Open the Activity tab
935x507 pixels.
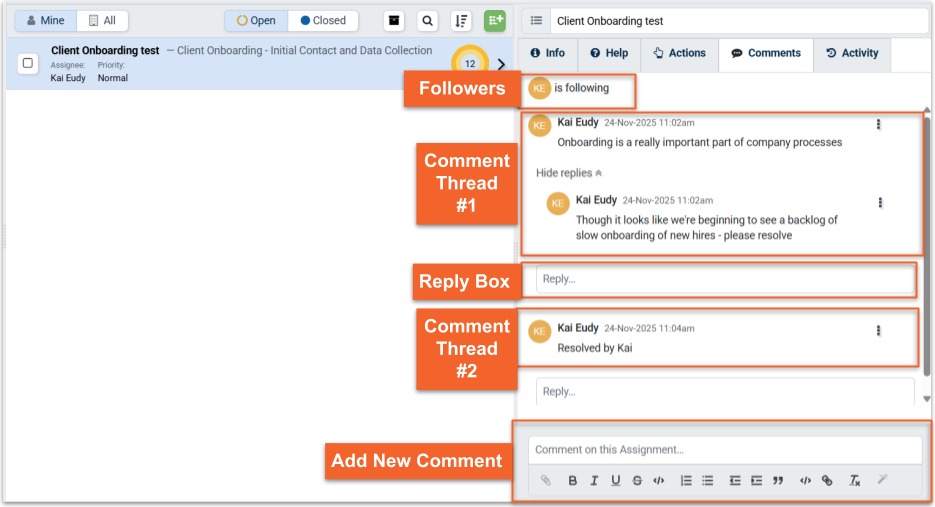(x=852, y=53)
